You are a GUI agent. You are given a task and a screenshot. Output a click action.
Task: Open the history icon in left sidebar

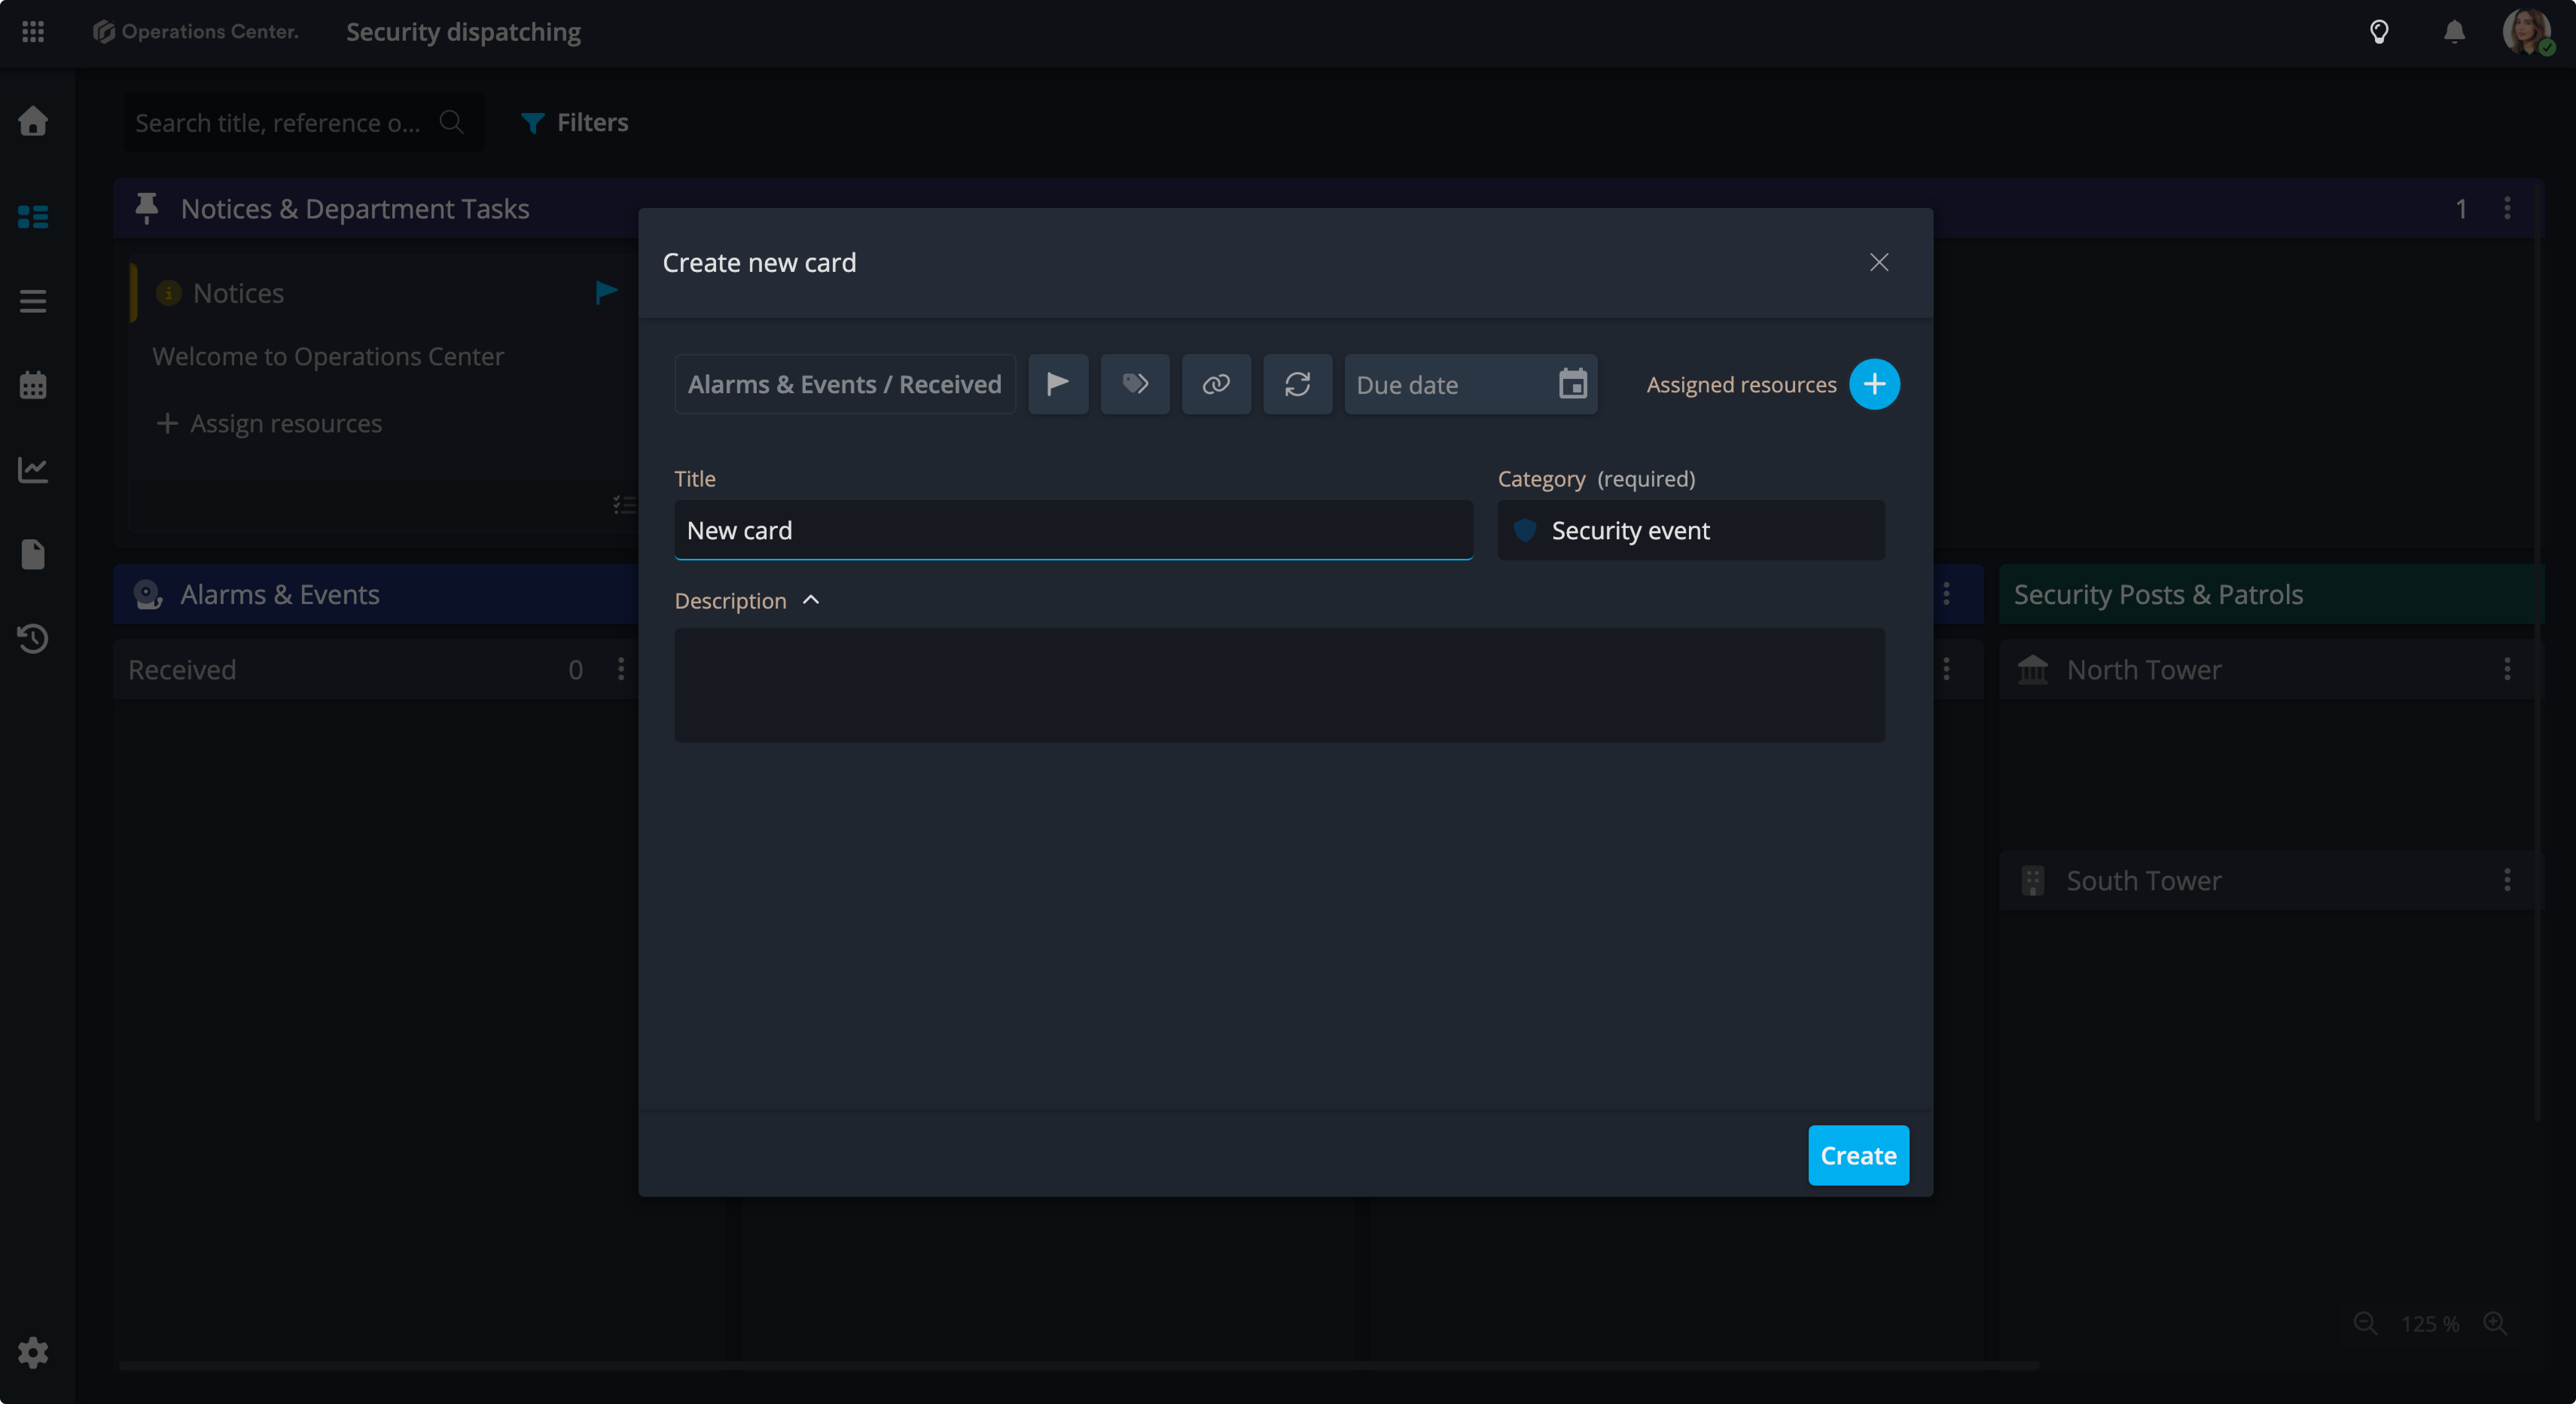pyautogui.click(x=33, y=638)
